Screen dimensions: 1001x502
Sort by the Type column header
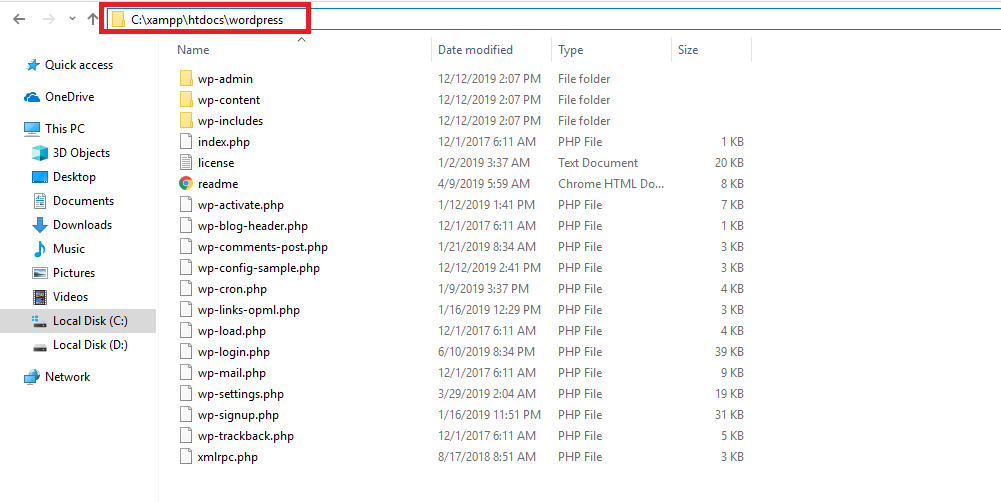pyautogui.click(x=570, y=50)
